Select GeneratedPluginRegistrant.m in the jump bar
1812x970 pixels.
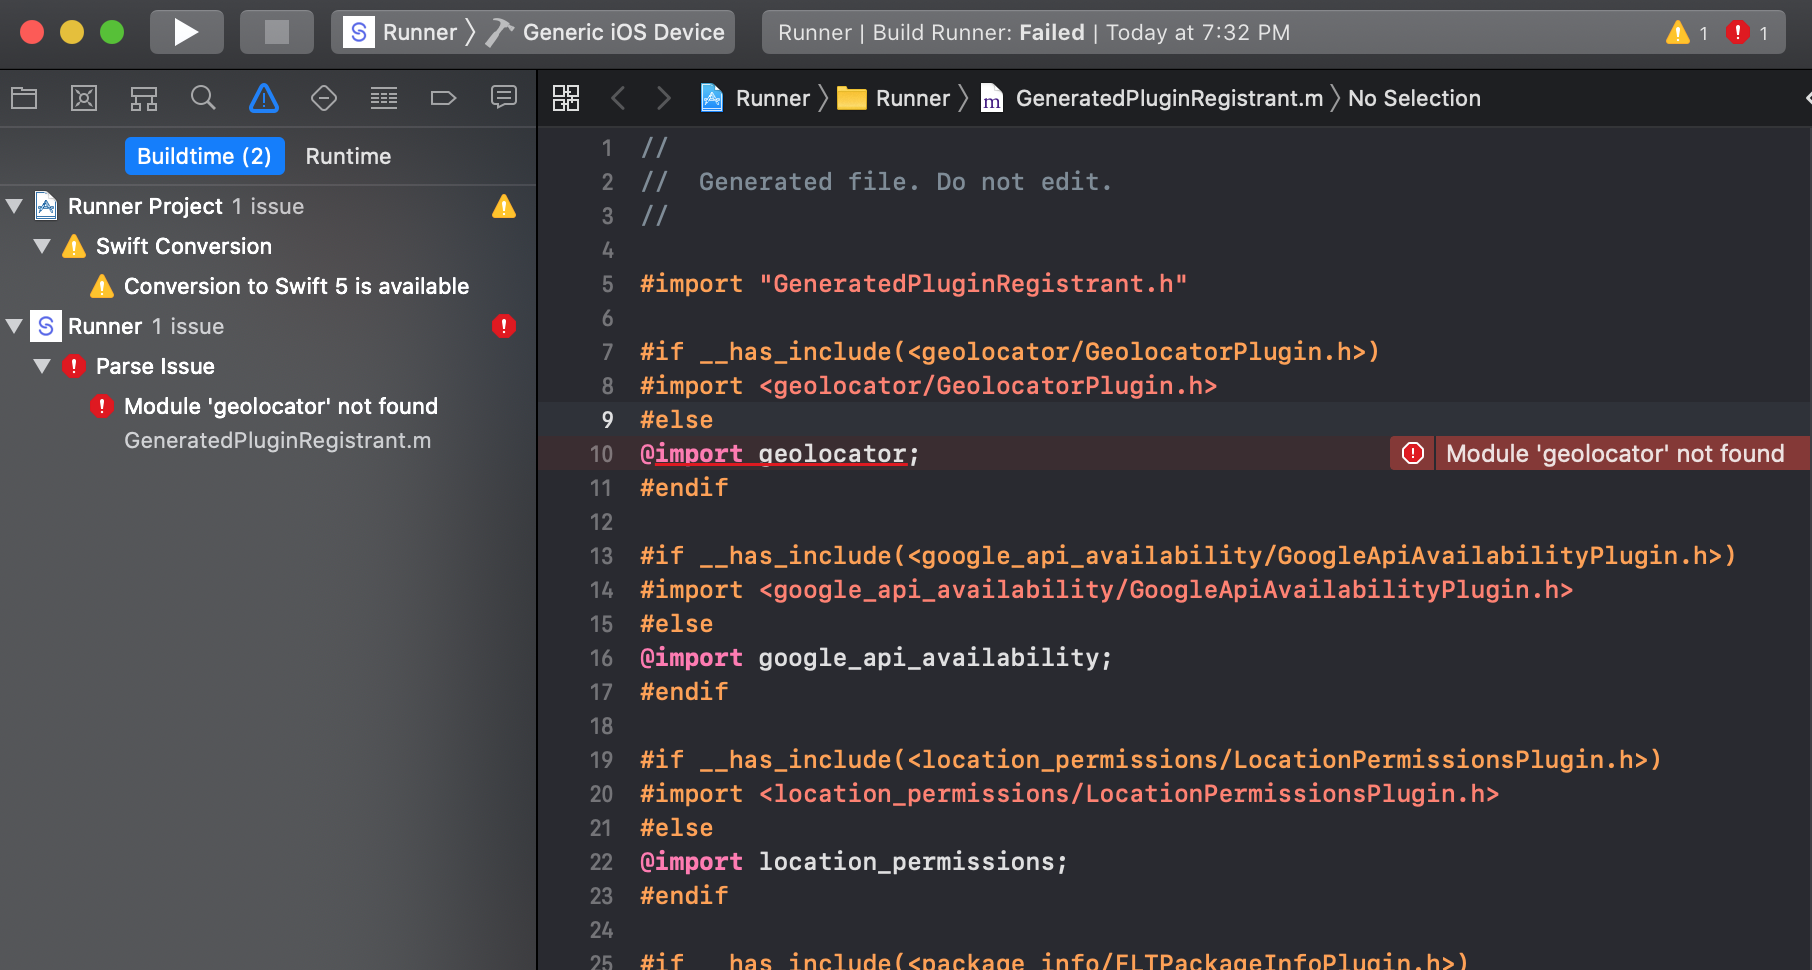coord(1169,97)
